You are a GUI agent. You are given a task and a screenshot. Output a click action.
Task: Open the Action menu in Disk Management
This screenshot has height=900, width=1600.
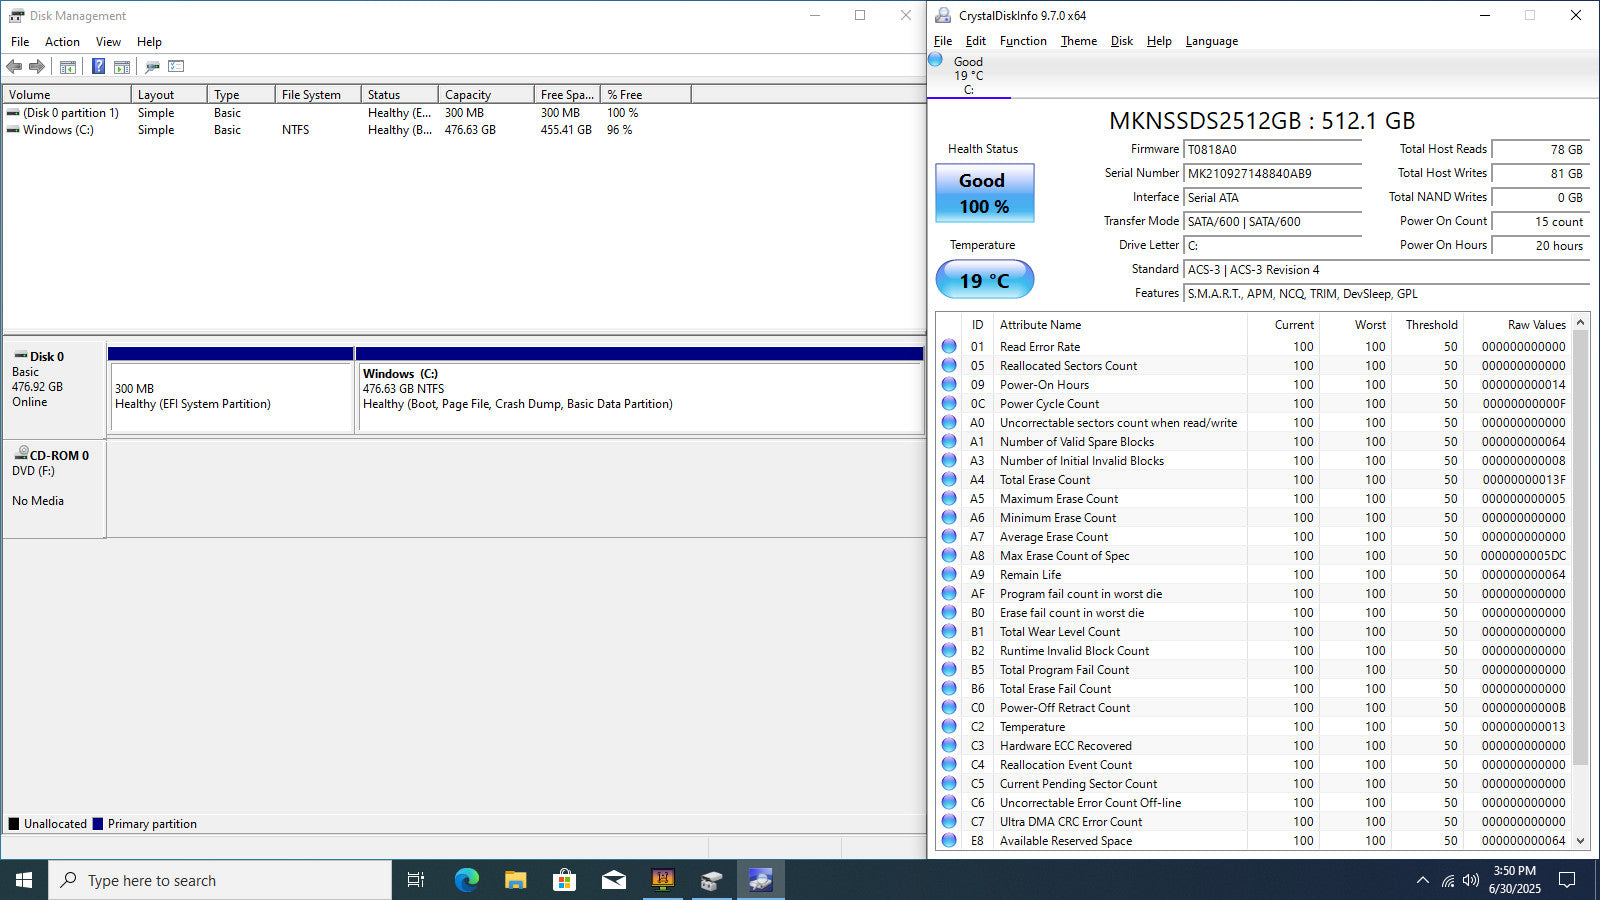62,42
